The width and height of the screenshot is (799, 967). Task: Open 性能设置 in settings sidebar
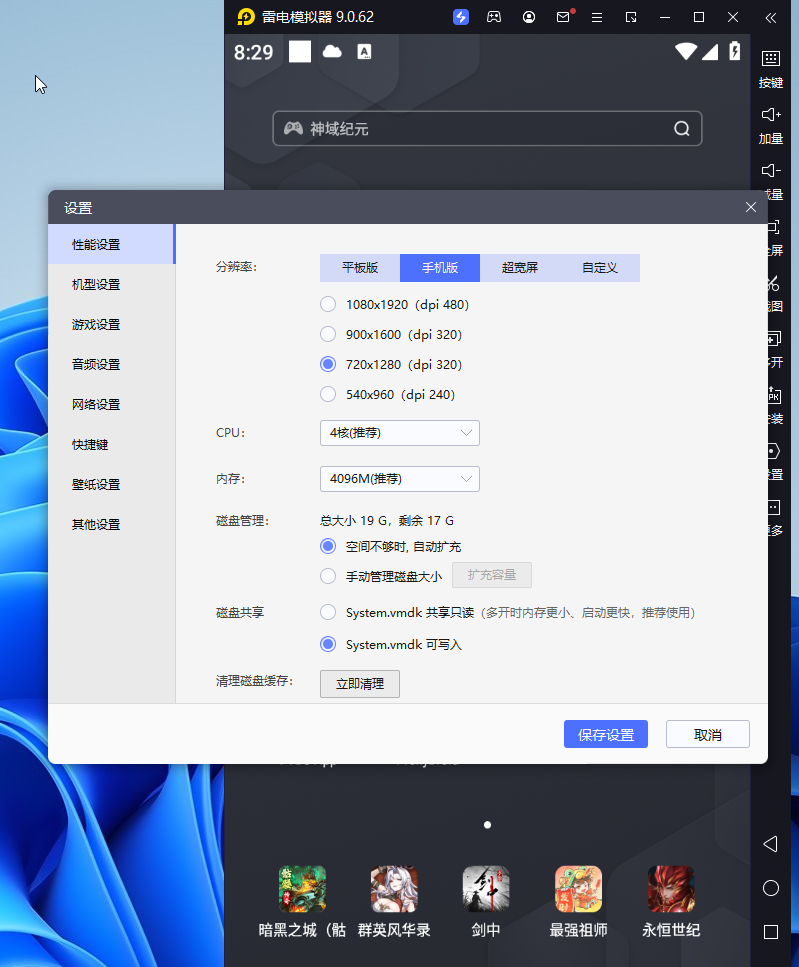112,244
